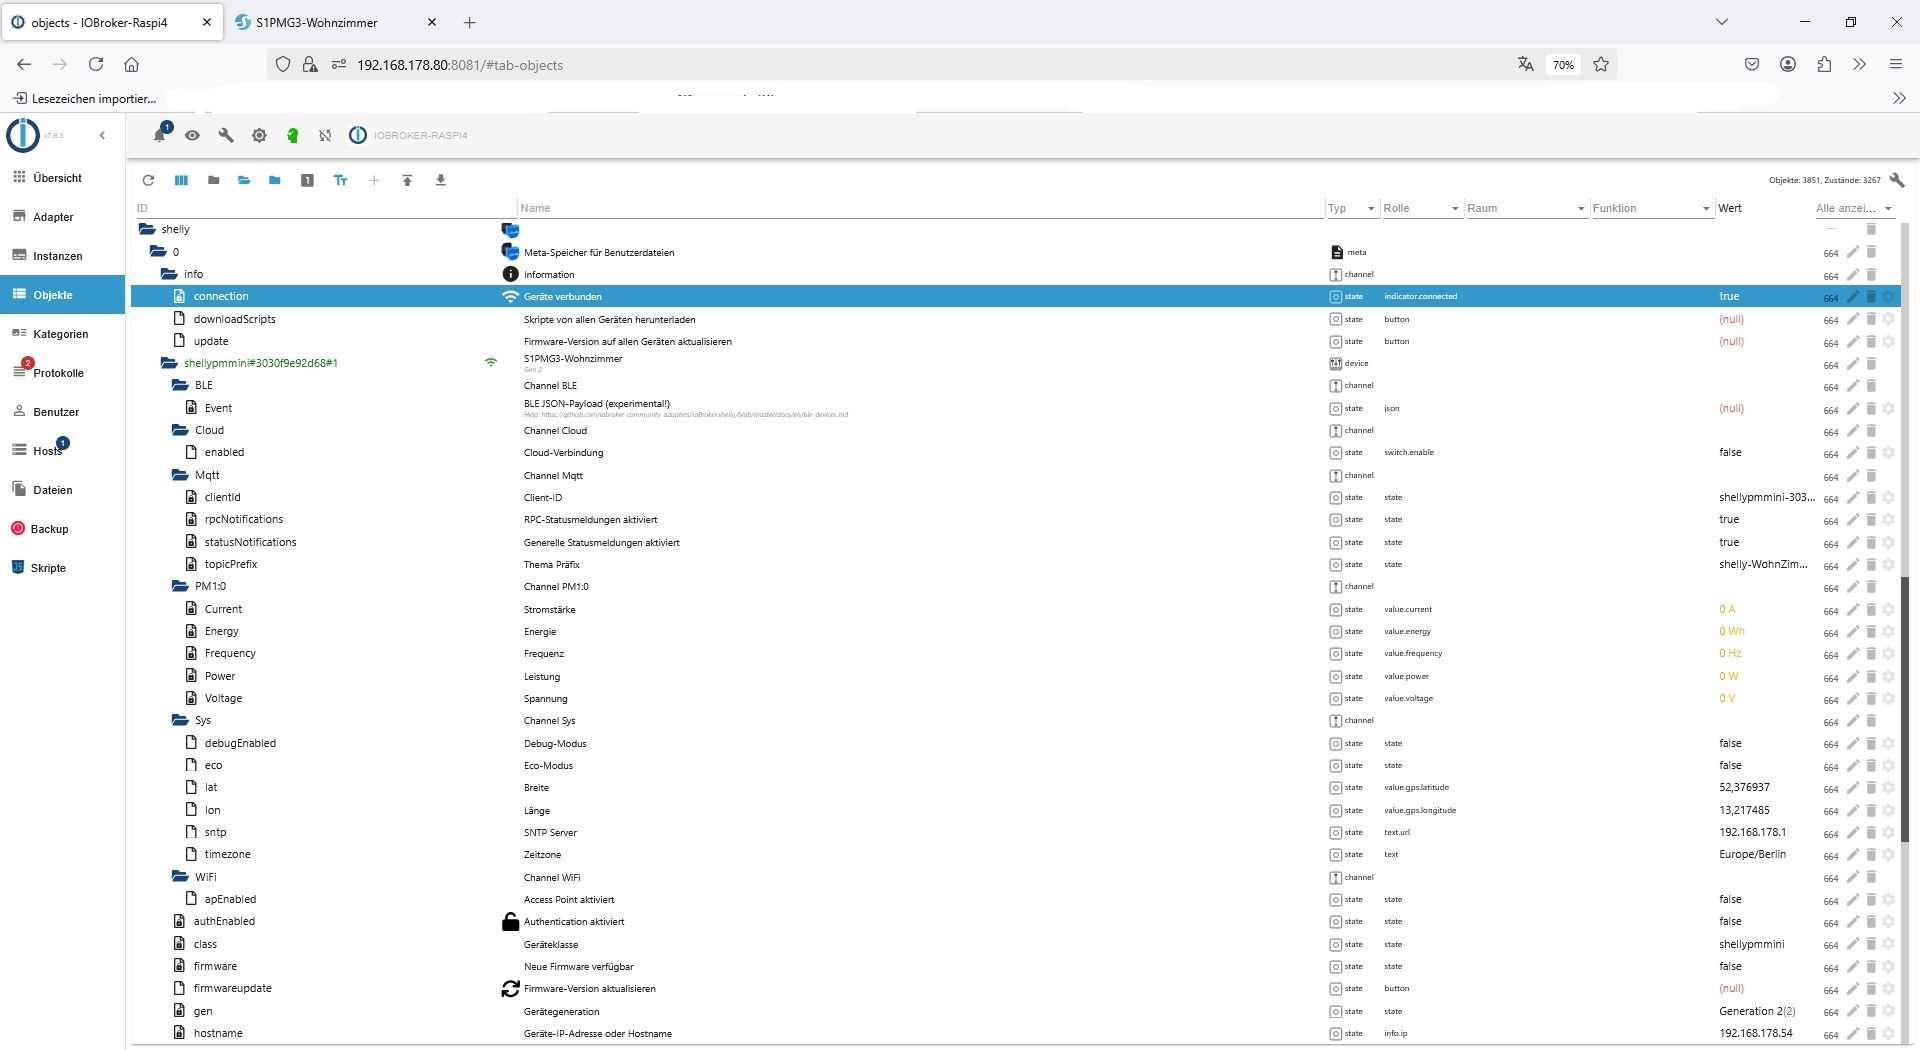
Task: Collapse the BLE channel folder
Action: coord(180,385)
